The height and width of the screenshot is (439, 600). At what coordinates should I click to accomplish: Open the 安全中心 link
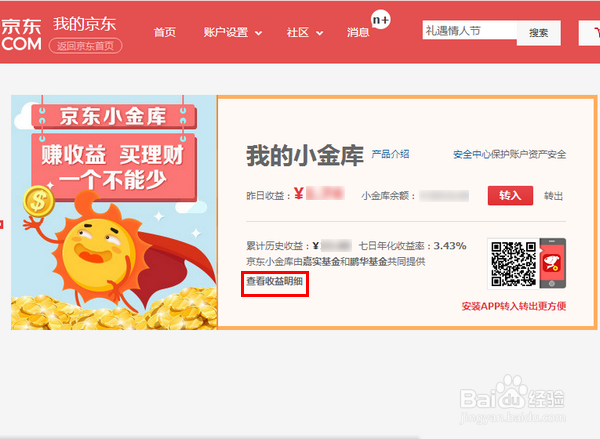[472, 155]
